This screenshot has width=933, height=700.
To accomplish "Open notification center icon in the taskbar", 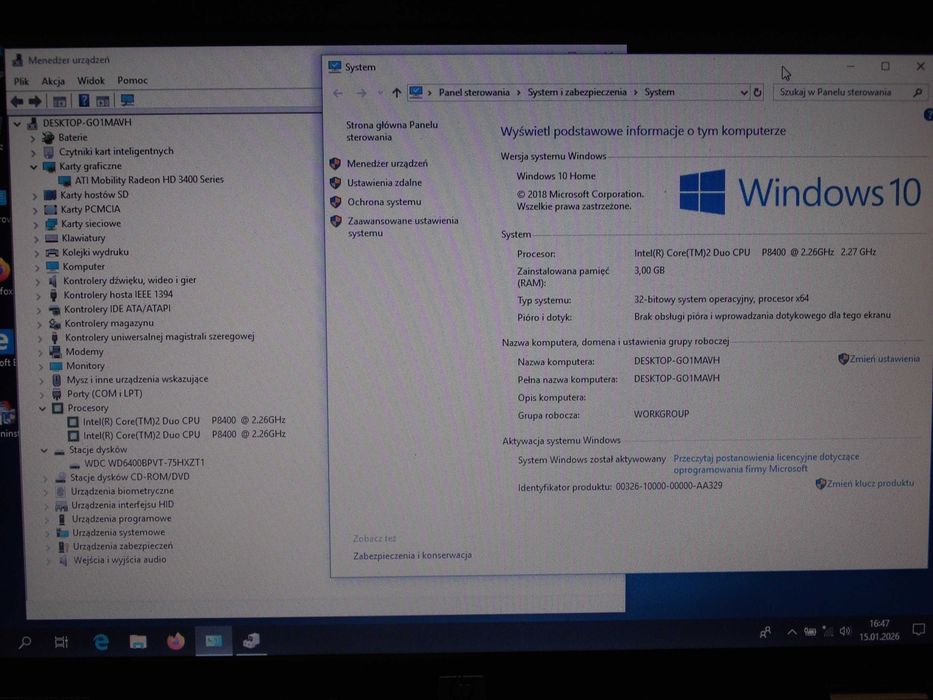I will [919, 630].
